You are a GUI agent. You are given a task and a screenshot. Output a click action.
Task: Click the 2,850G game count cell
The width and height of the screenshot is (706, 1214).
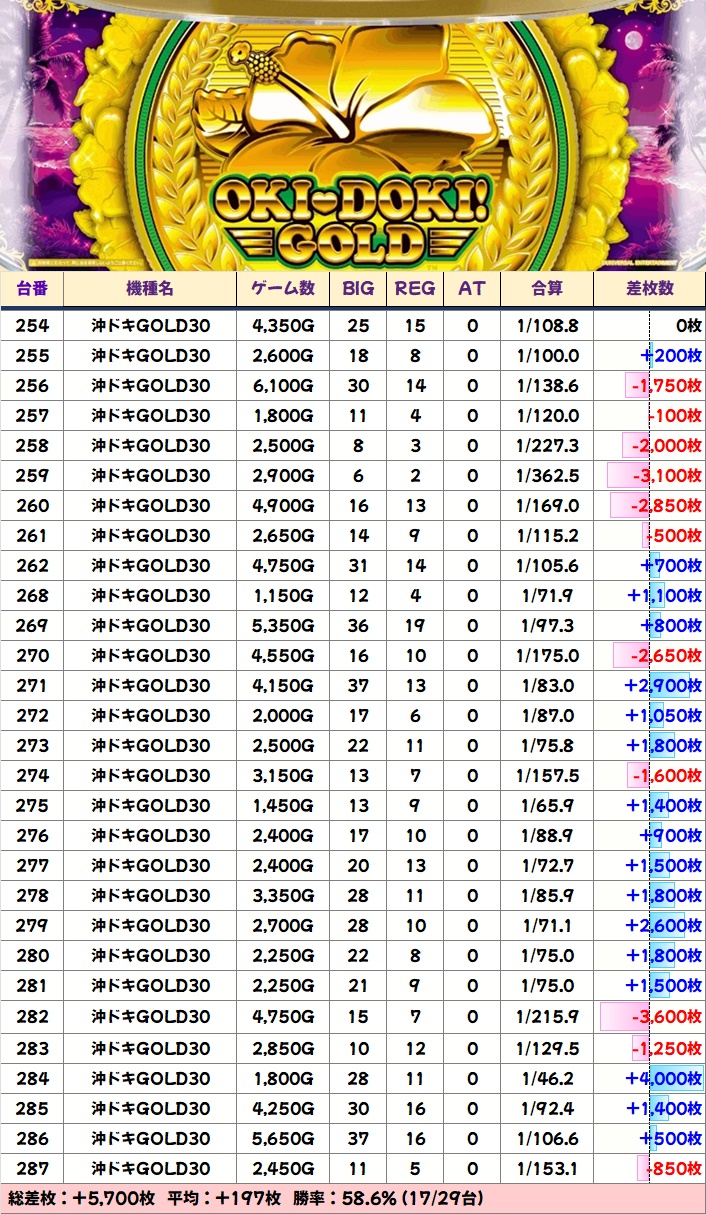(284, 1048)
